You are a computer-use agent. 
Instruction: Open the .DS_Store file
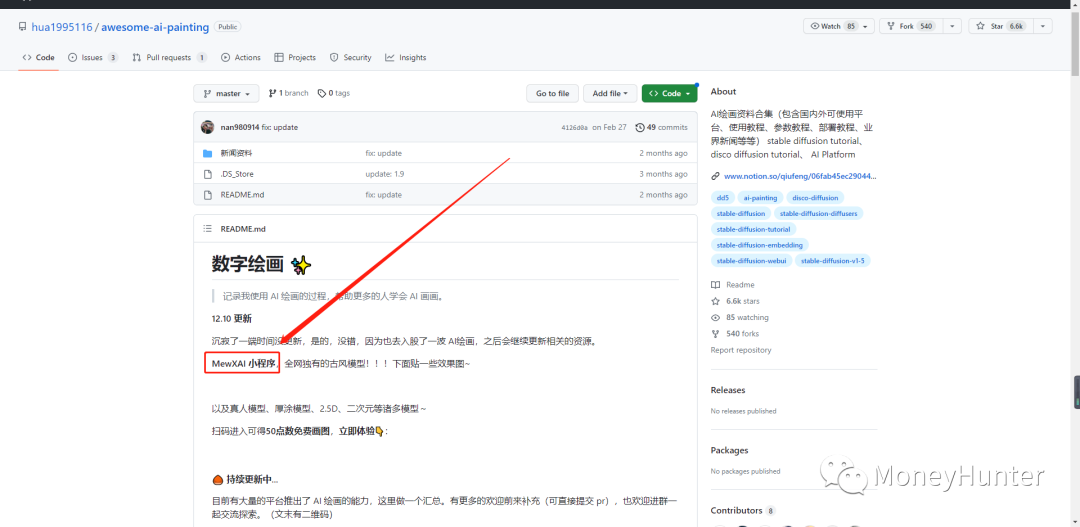[237, 174]
